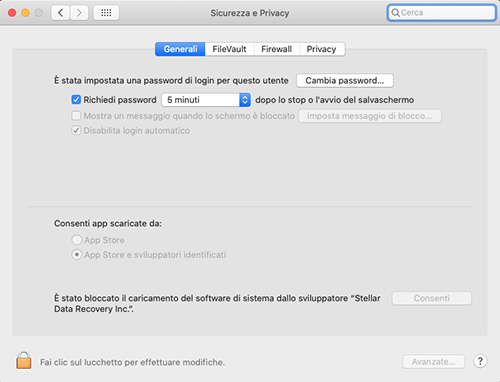Screen dimensions: 500x382
Task: Switch to the FileVault tab
Action: (229, 49)
